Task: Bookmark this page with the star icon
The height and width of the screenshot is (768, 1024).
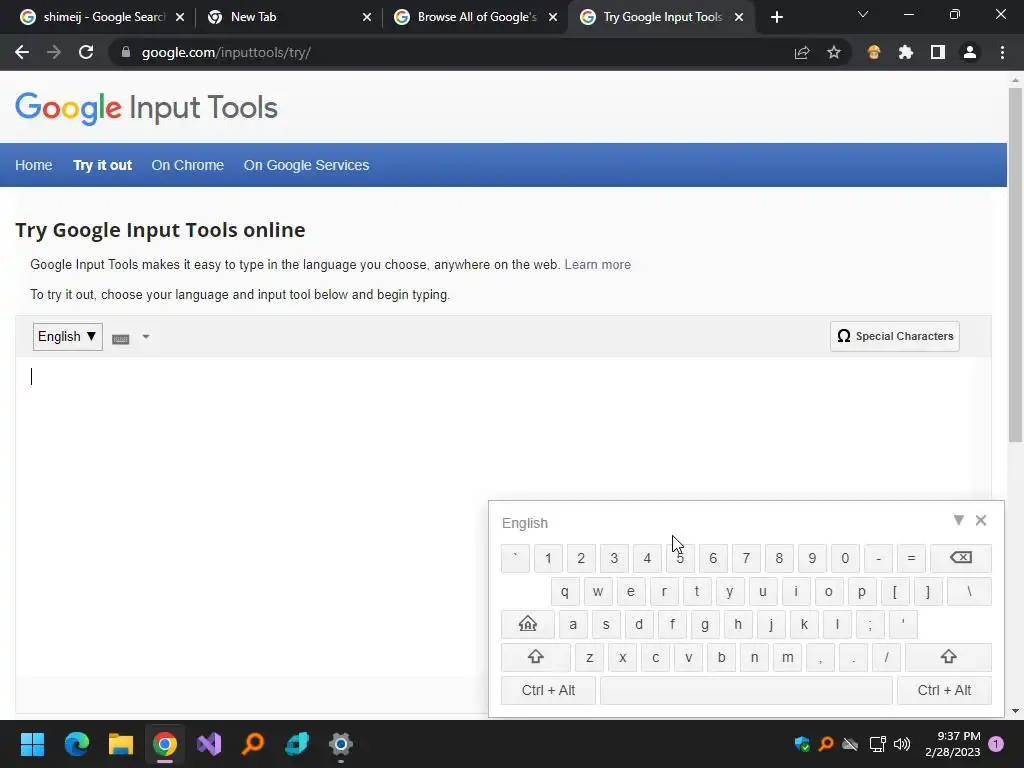Action: 834,52
